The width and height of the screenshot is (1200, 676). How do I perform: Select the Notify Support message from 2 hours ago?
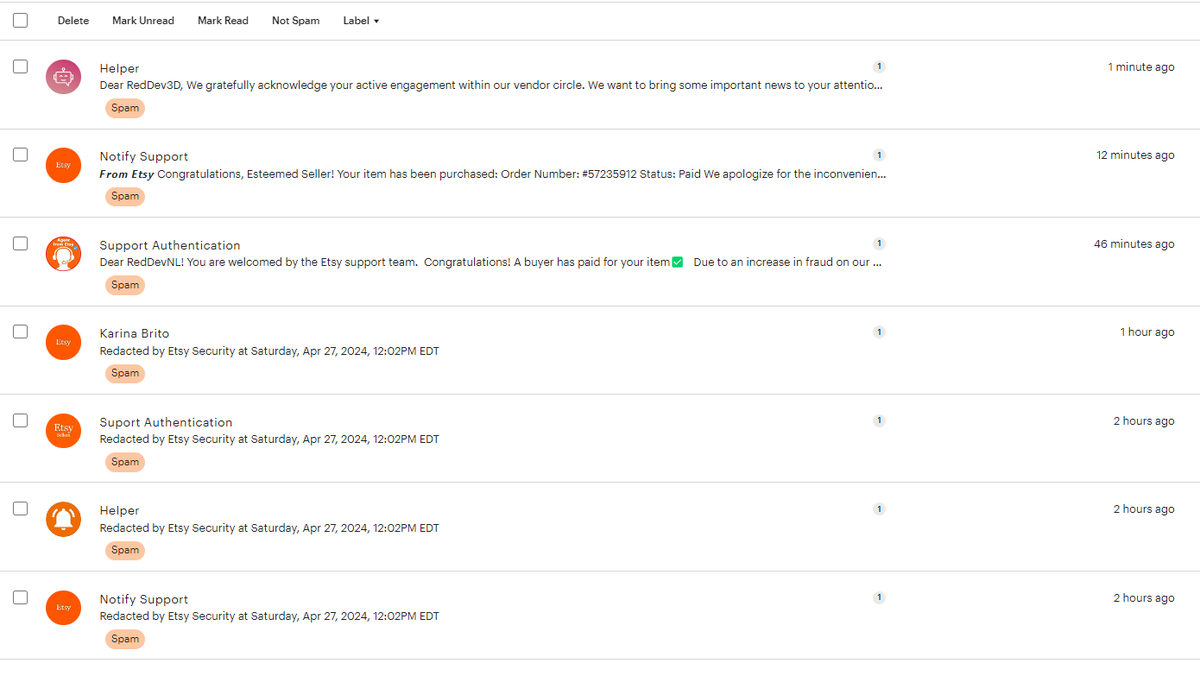point(20,597)
